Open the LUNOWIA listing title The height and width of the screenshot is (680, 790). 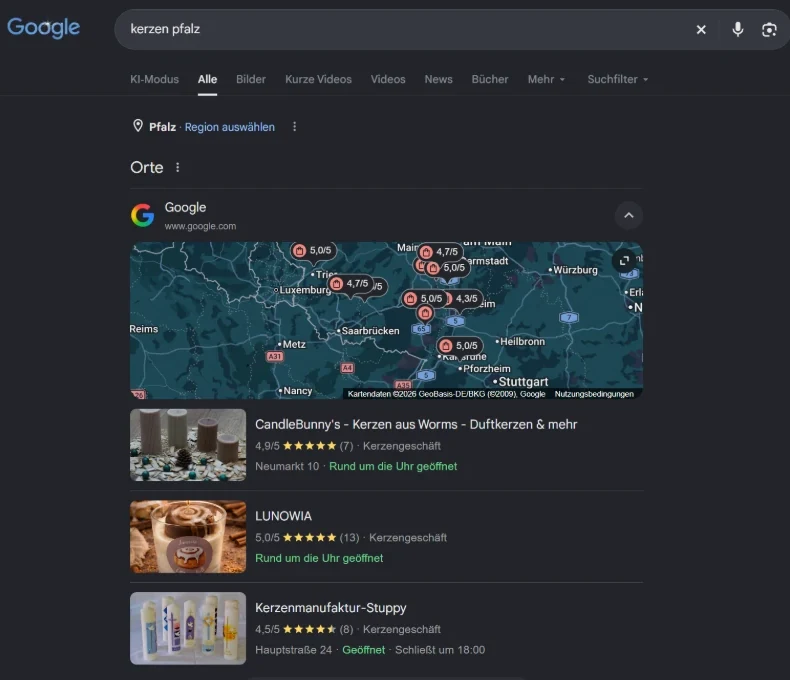point(283,516)
